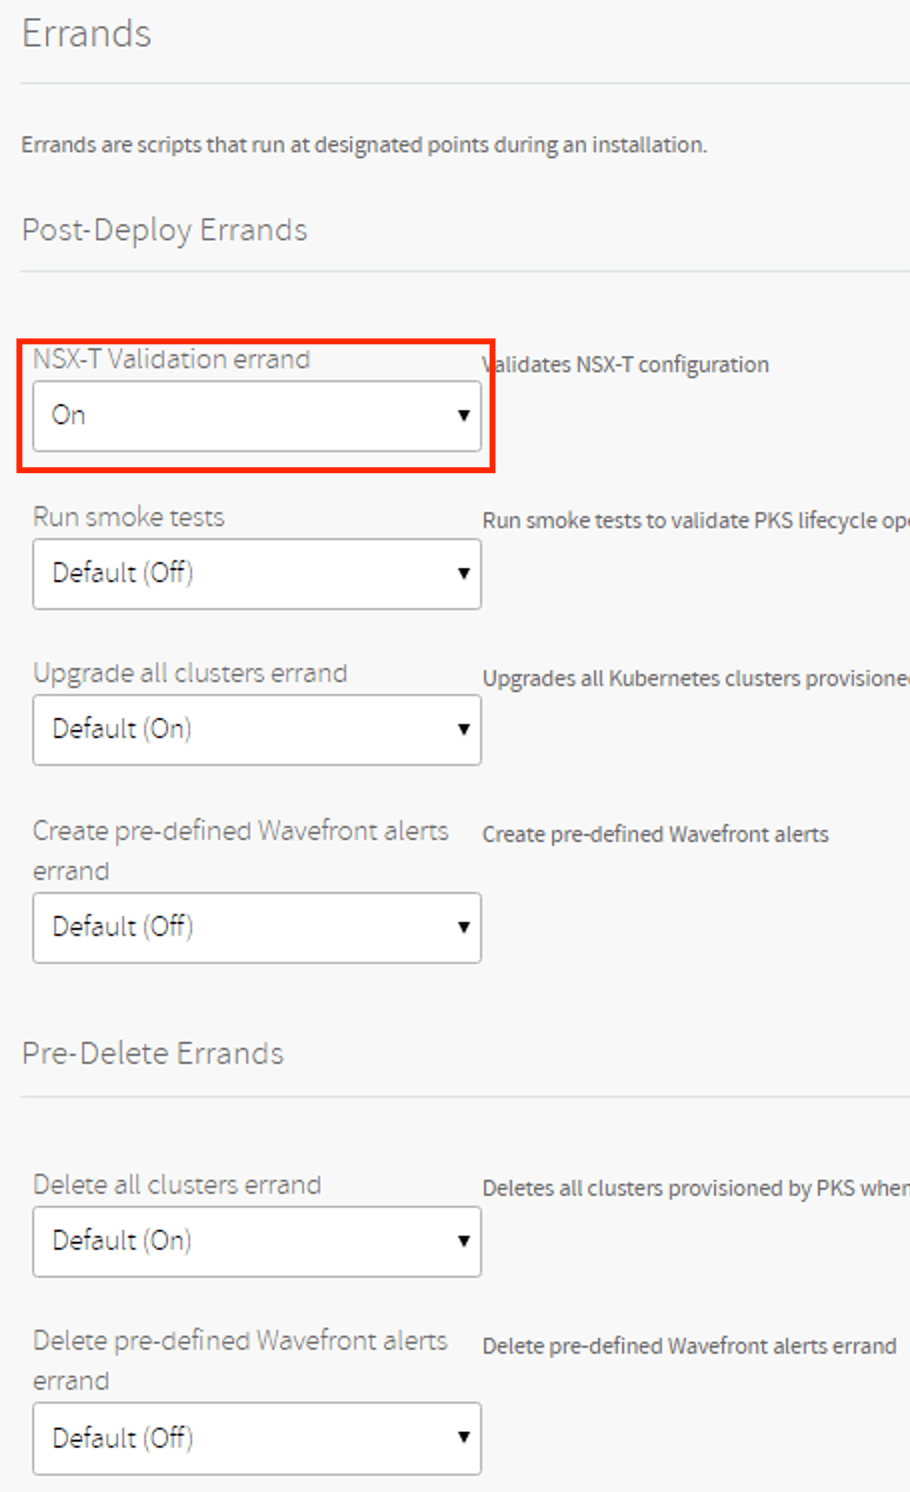The image size is (910, 1492).
Task: Open Create pre-defined Wavefront alerts errand dropdown
Action: (256, 928)
